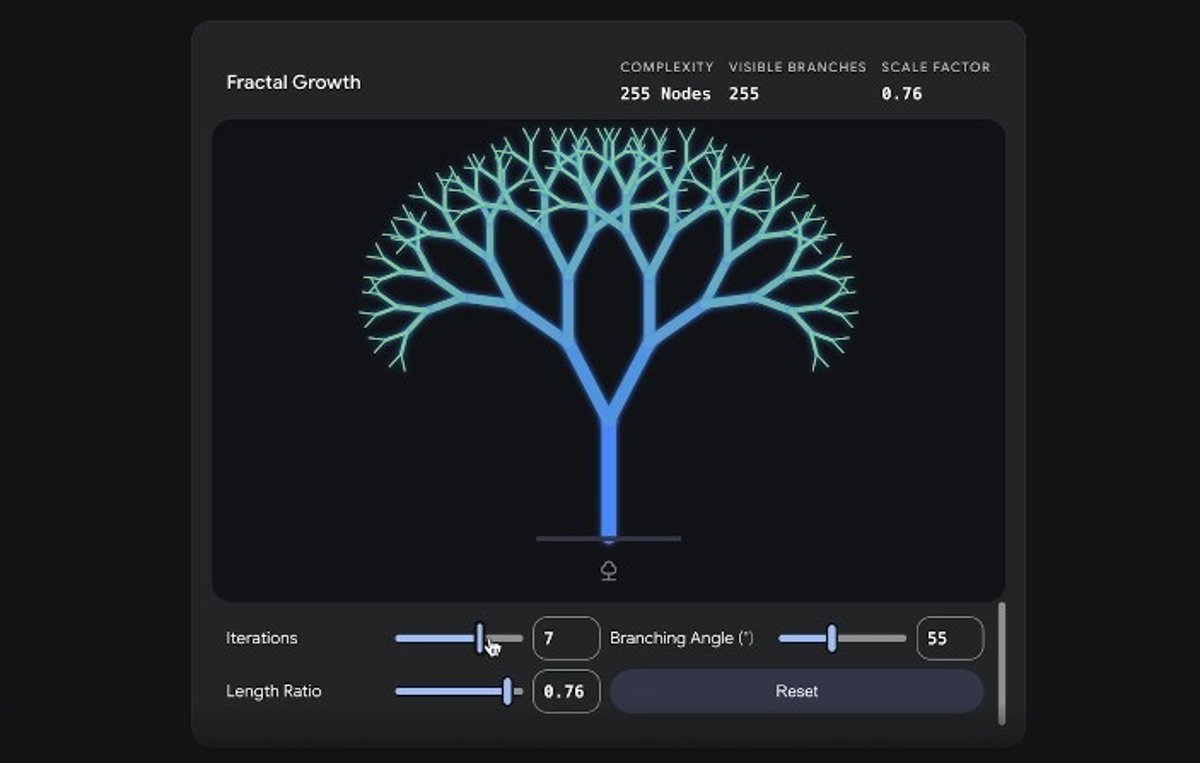Click the Length Ratio slider handle

pyautogui.click(x=508, y=691)
